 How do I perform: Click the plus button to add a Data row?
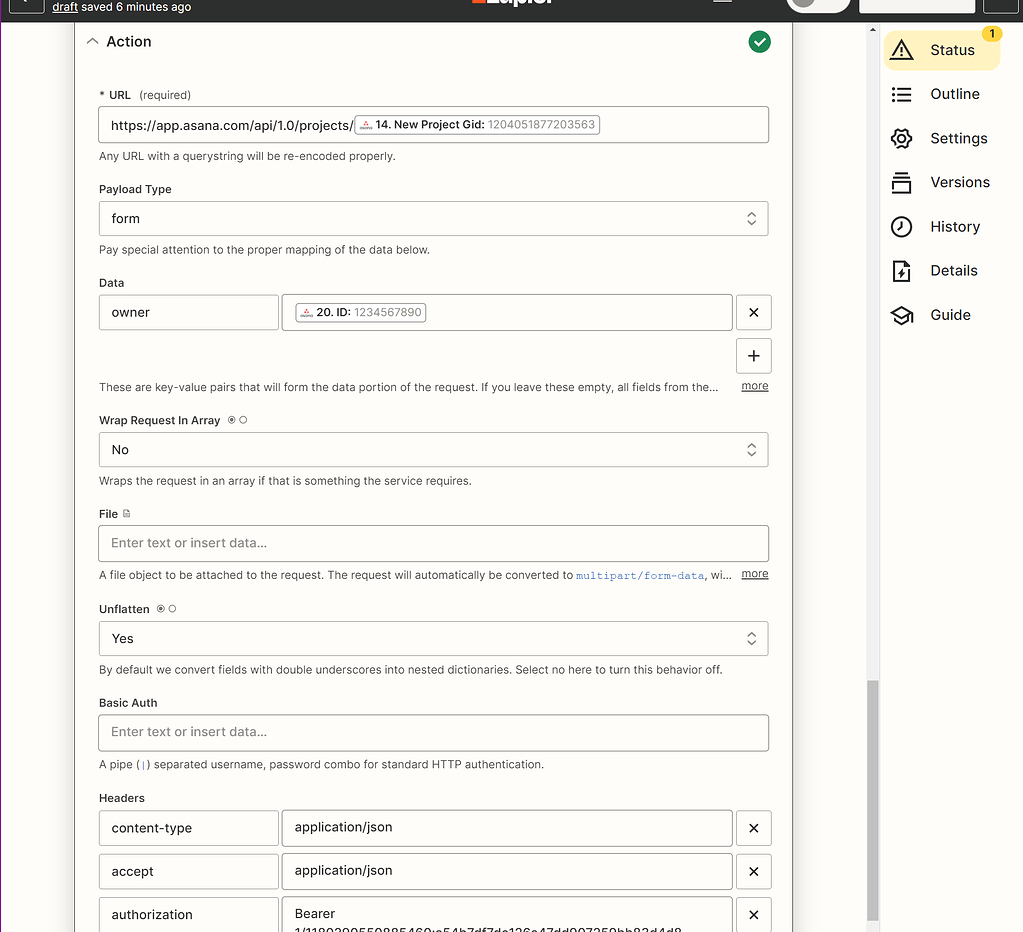[753, 355]
